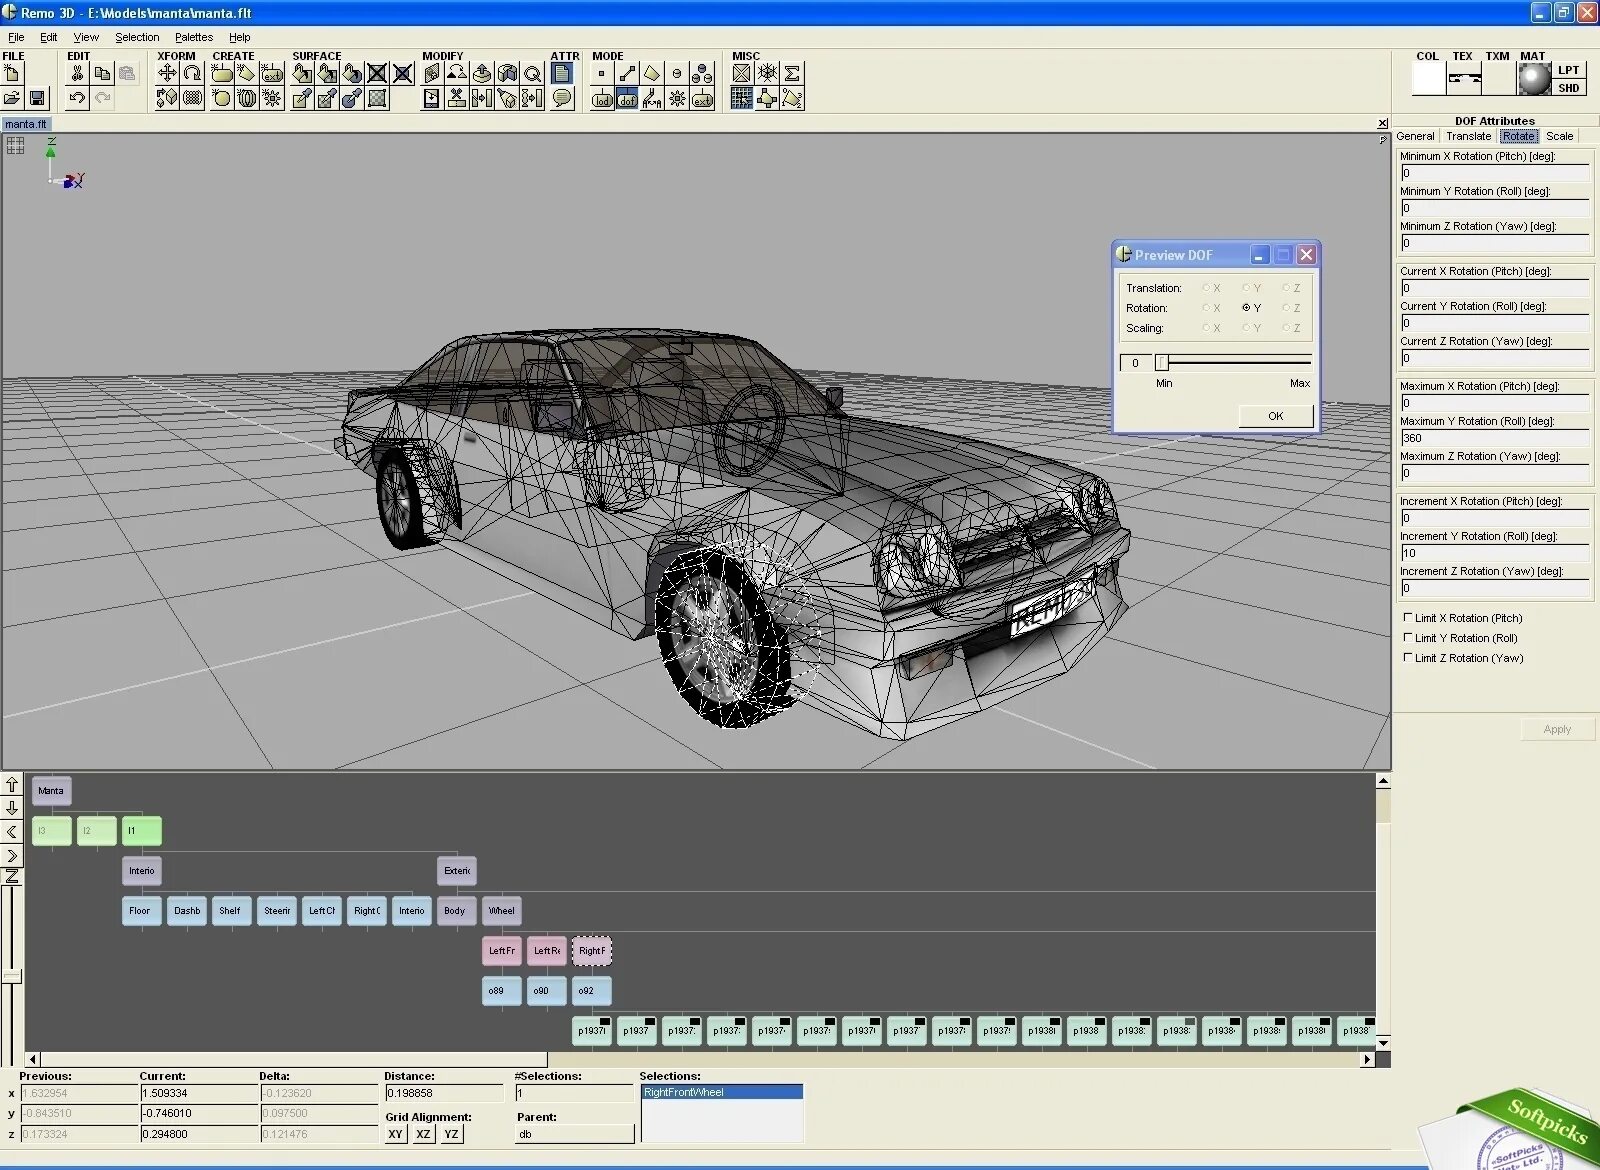
Task: Select the XFORM move arrows tool
Action: [167, 73]
